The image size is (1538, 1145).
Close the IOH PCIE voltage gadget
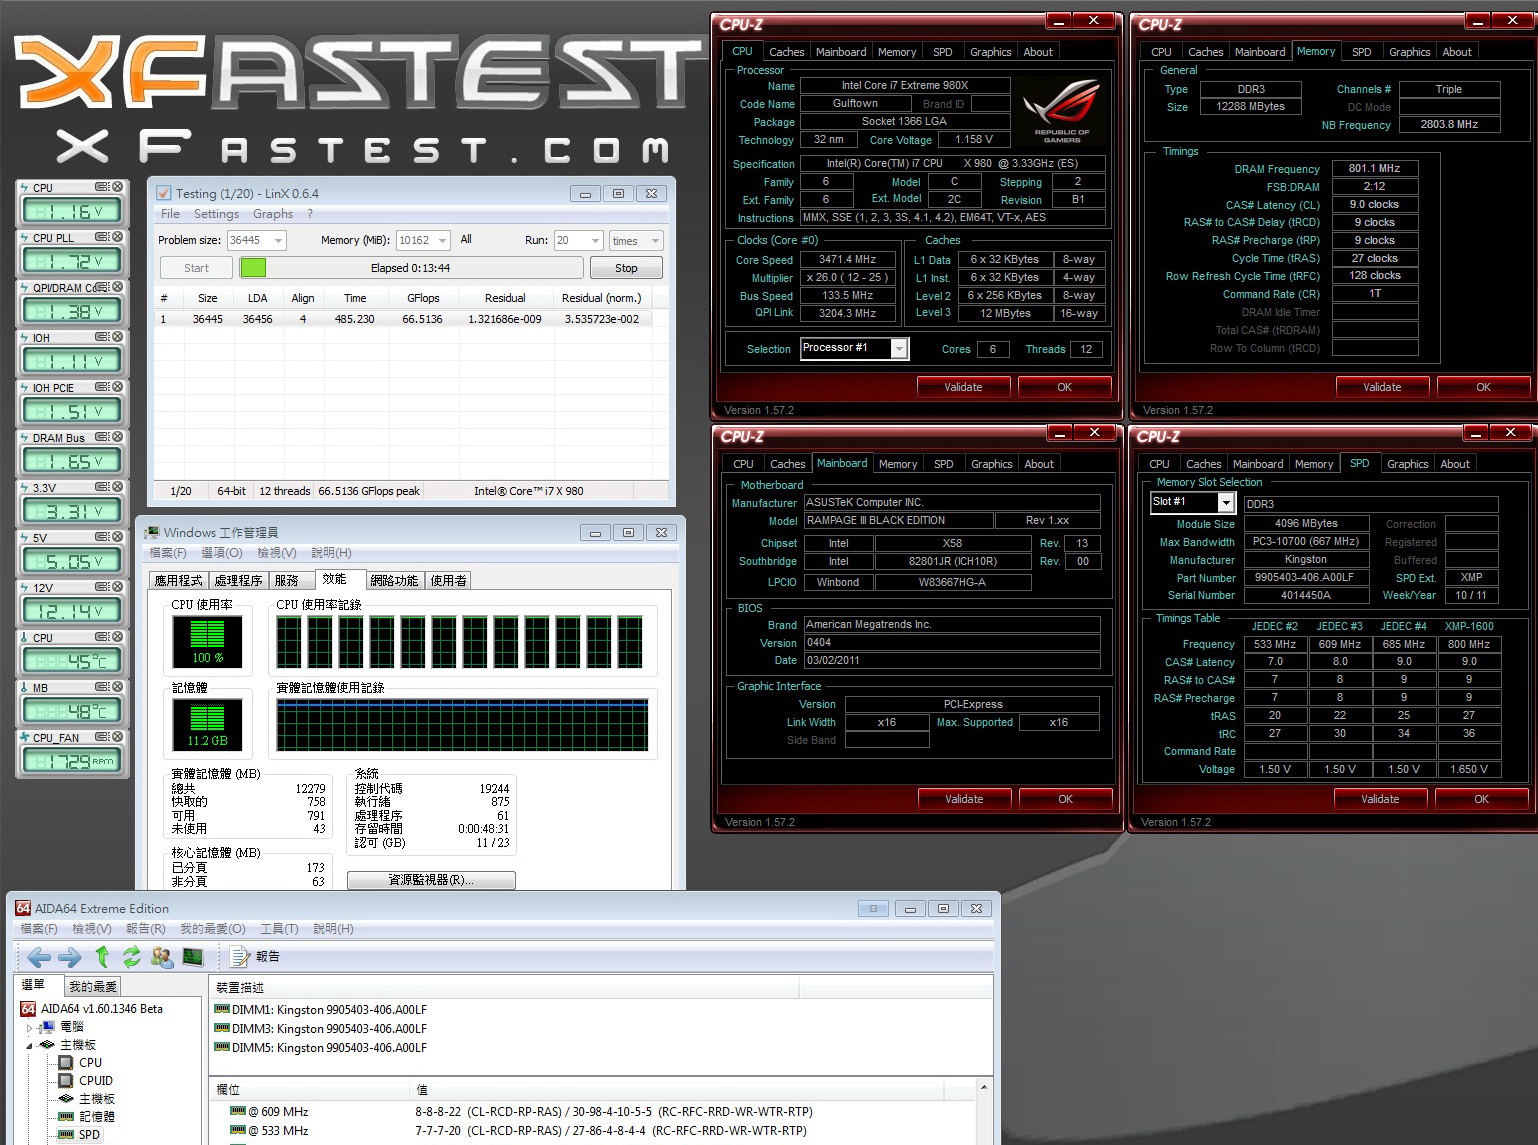(x=118, y=387)
